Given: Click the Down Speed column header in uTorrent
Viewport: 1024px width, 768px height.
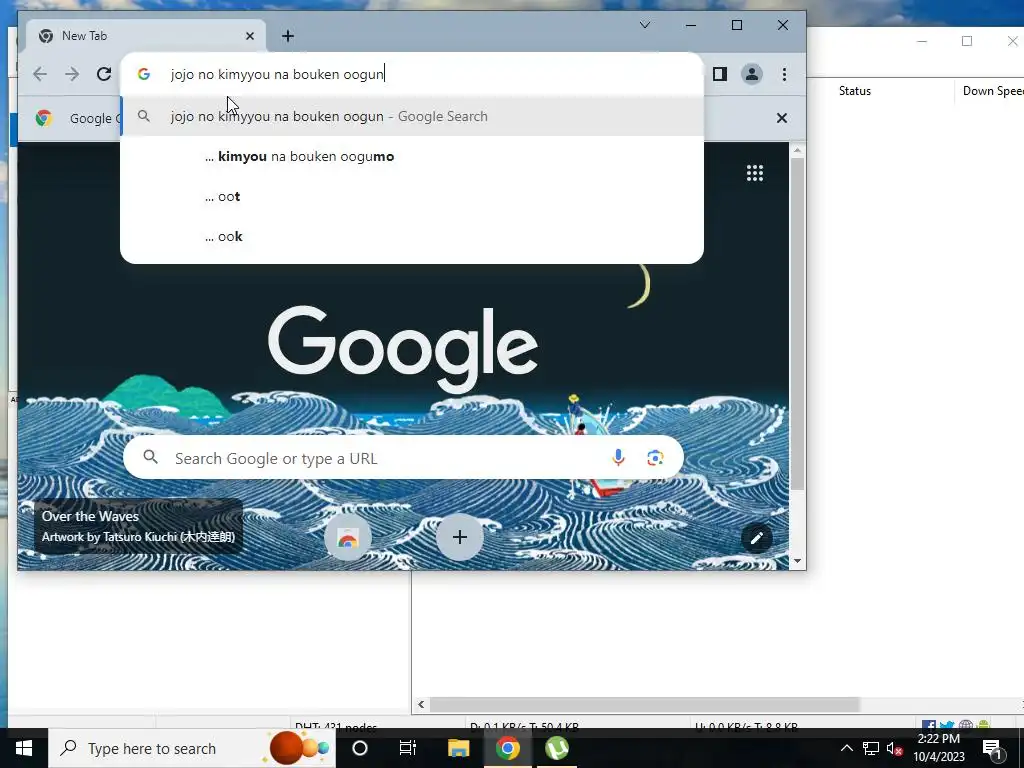Looking at the screenshot, I should click(993, 91).
